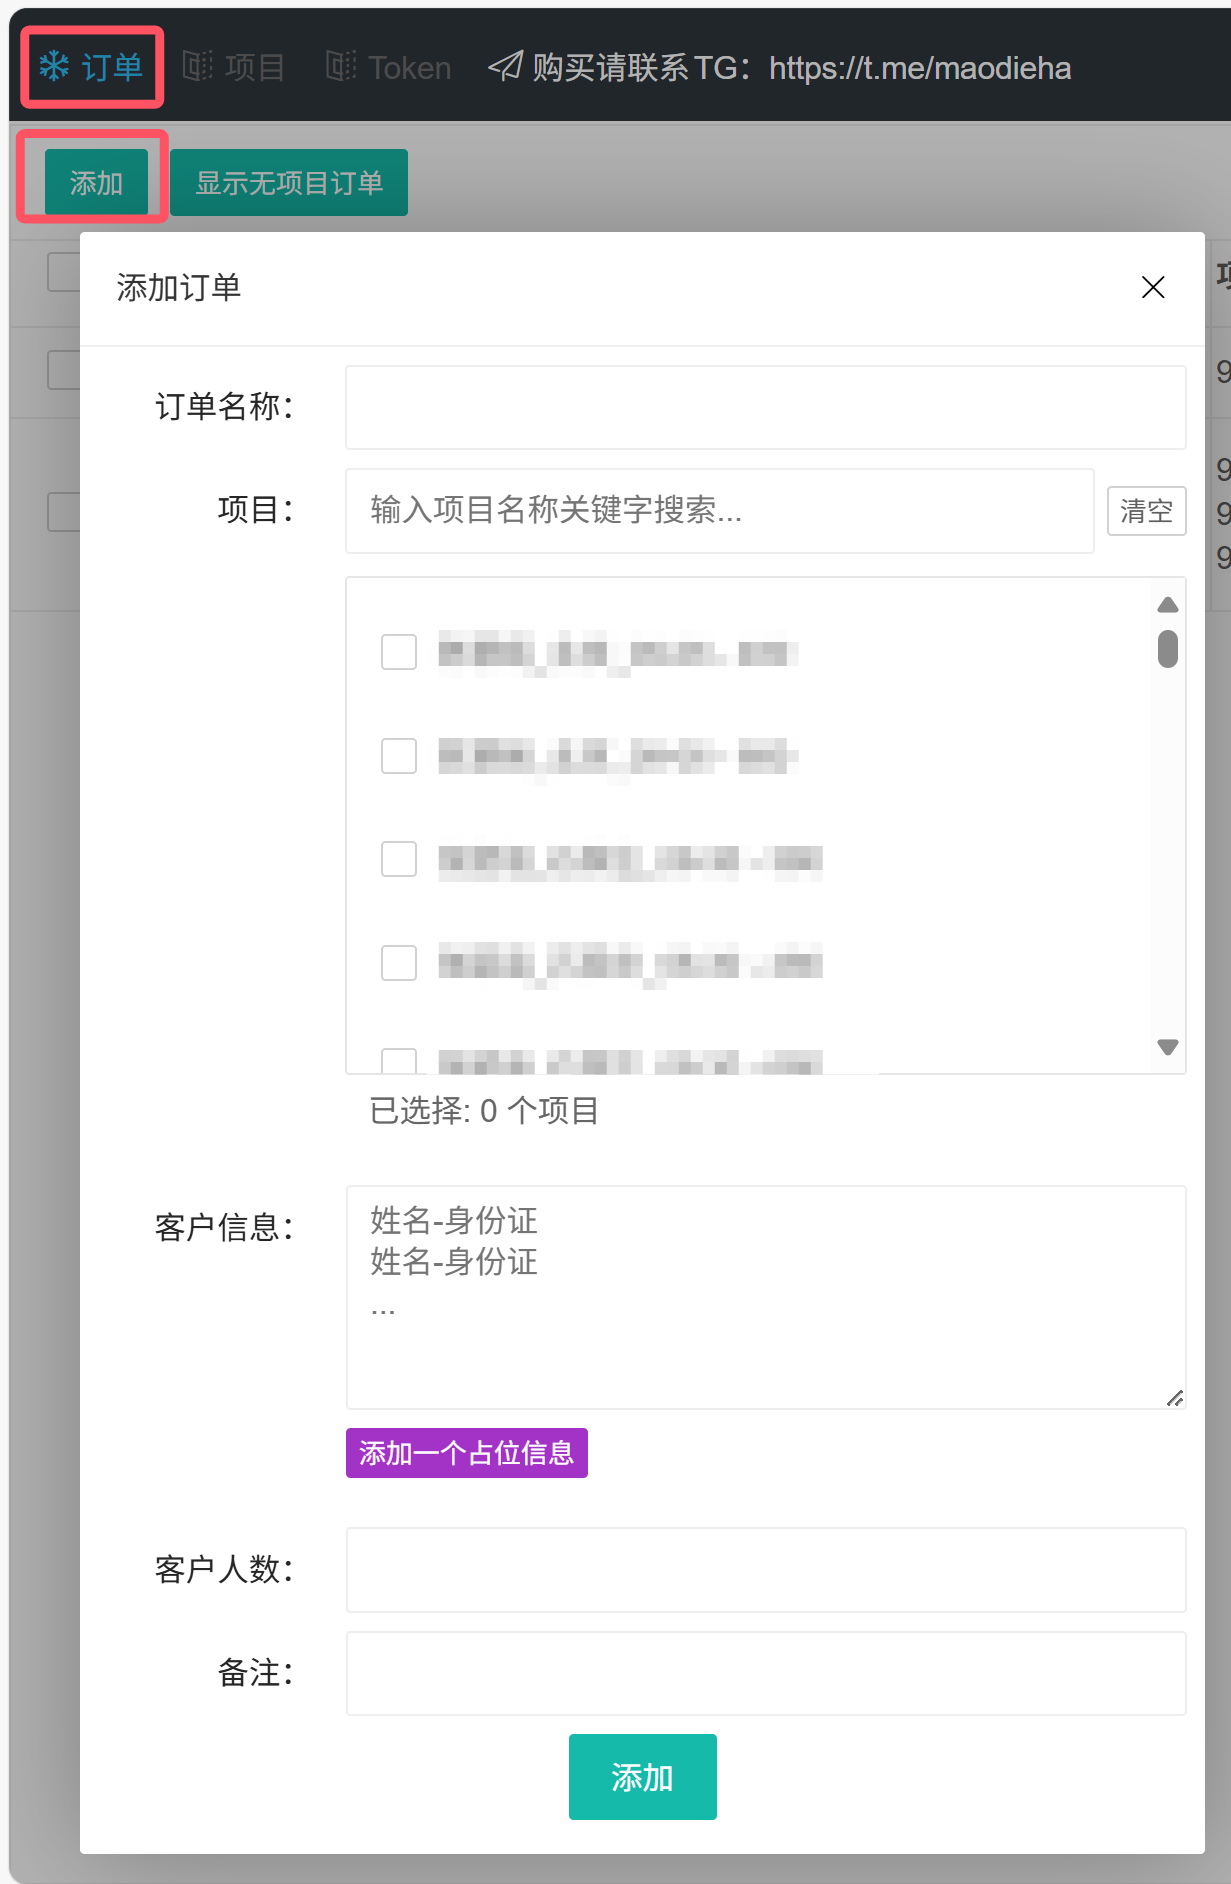
Task: Click the icon next to 项目 tab
Action: (198, 67)
